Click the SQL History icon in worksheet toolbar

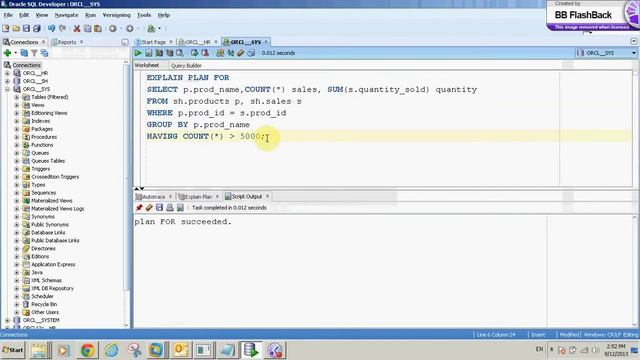tap(251, 53)
